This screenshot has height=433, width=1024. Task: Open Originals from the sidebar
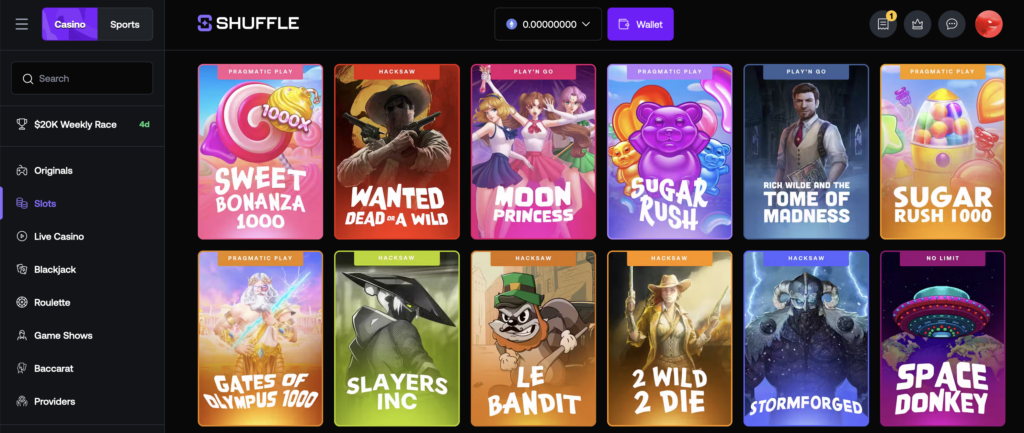click(x=53, y=170)
